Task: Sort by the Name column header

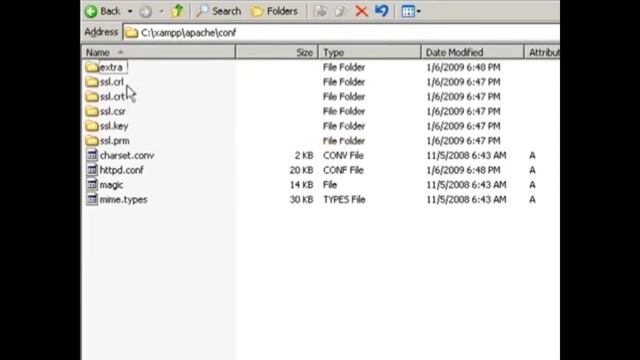Action: pyautogui.click(x=158, y=52)
